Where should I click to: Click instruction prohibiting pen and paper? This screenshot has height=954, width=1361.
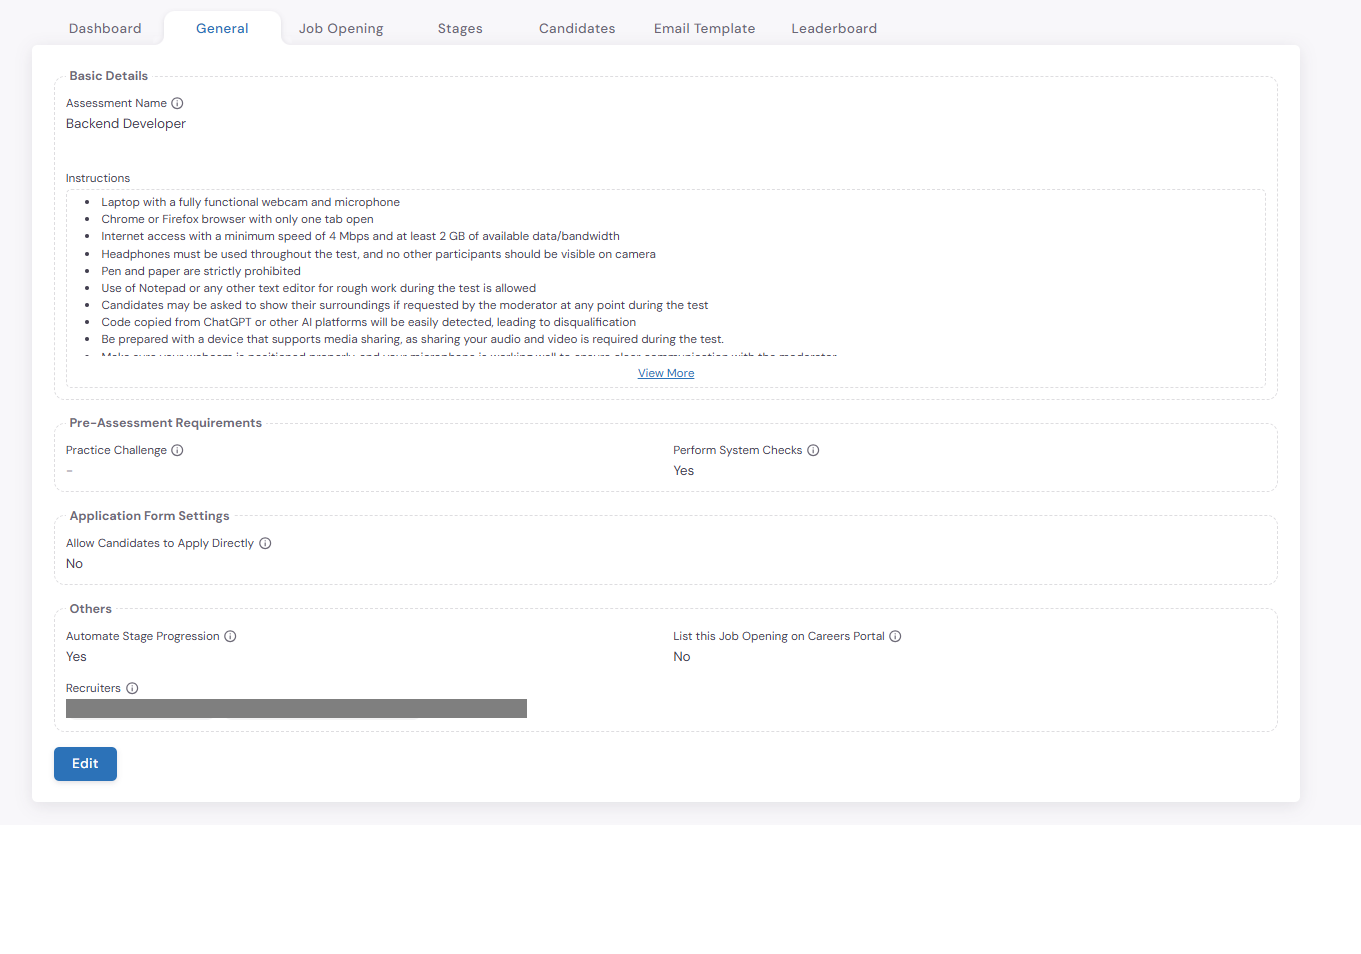(201, 271)
